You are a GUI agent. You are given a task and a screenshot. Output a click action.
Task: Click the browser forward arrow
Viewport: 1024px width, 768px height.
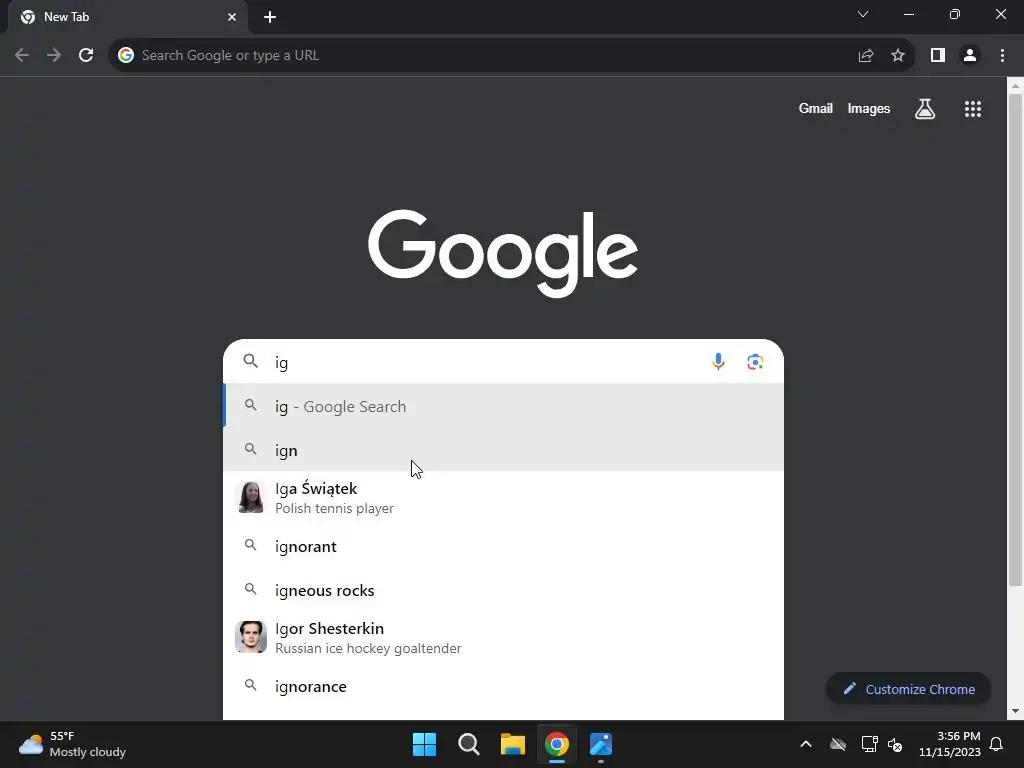(54, 56)
